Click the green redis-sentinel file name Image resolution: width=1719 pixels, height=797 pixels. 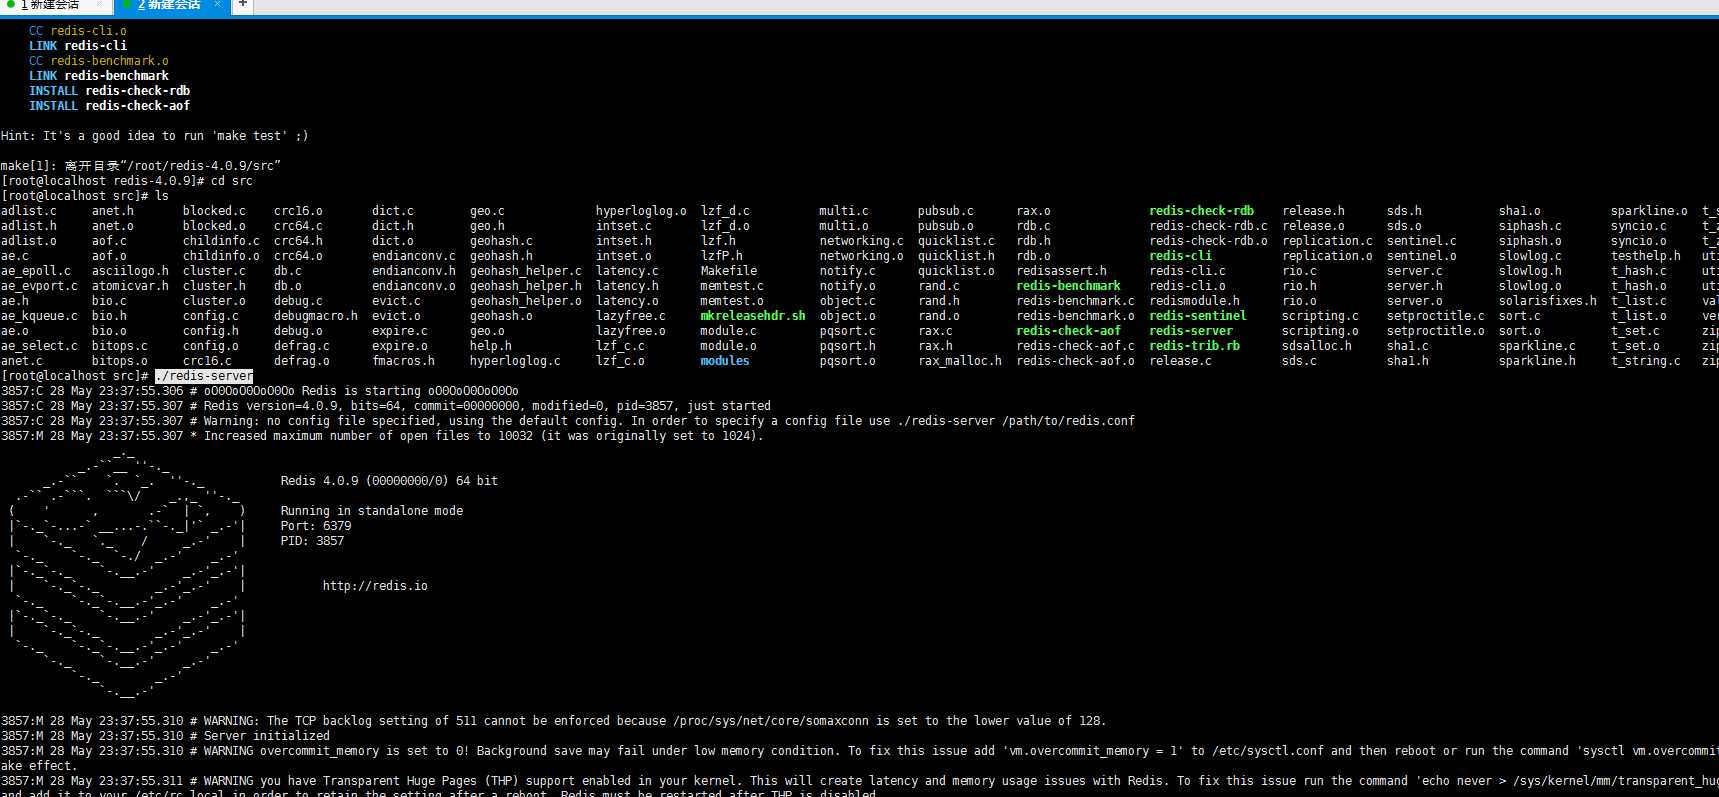point(1198,316)
